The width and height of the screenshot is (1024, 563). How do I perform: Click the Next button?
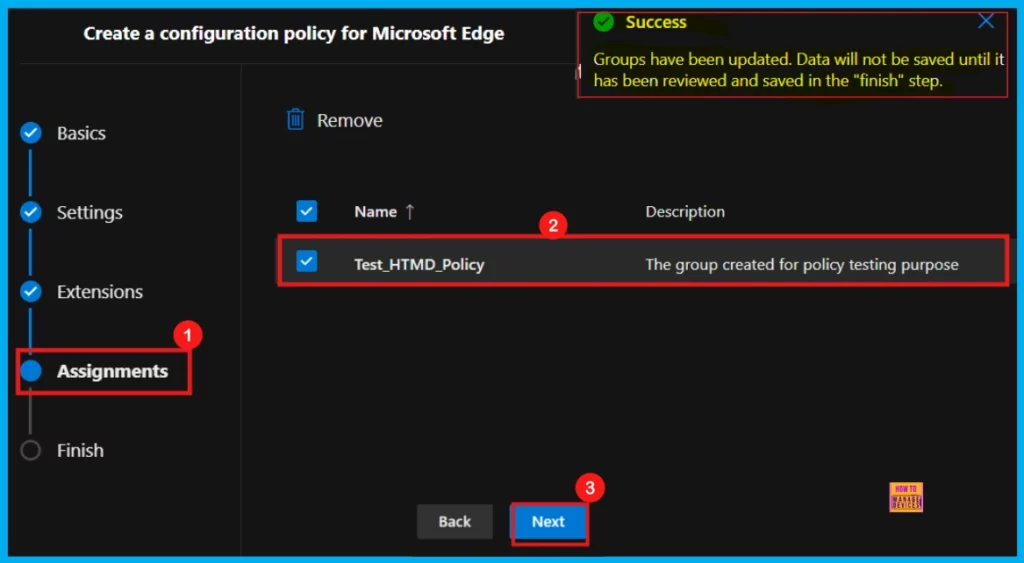pos(548,521)
